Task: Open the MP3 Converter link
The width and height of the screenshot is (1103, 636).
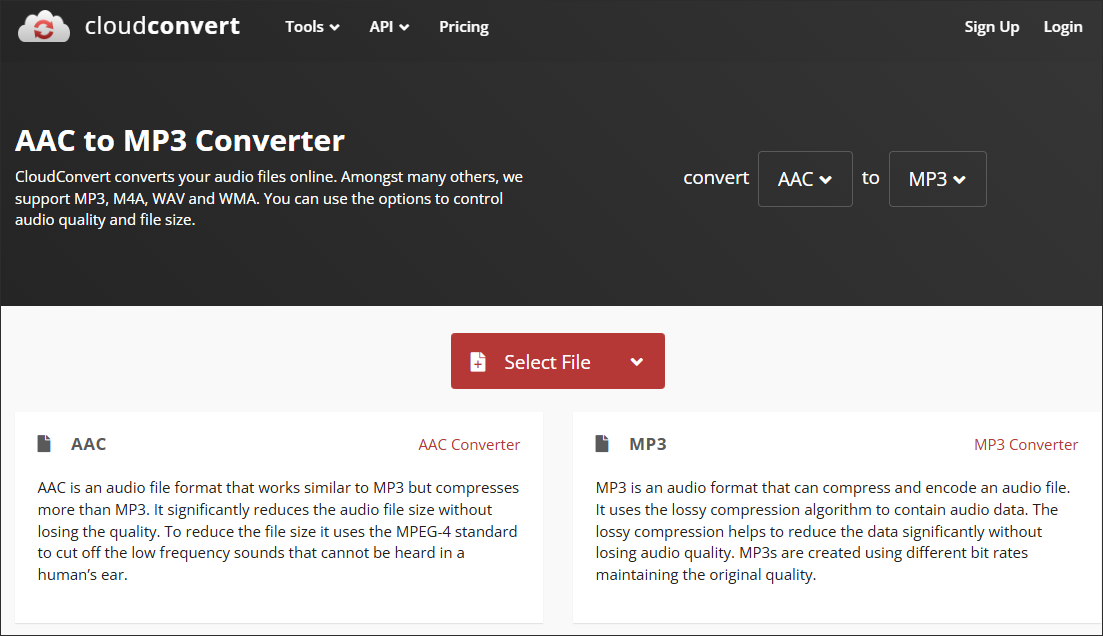Action: (1026, 445)
